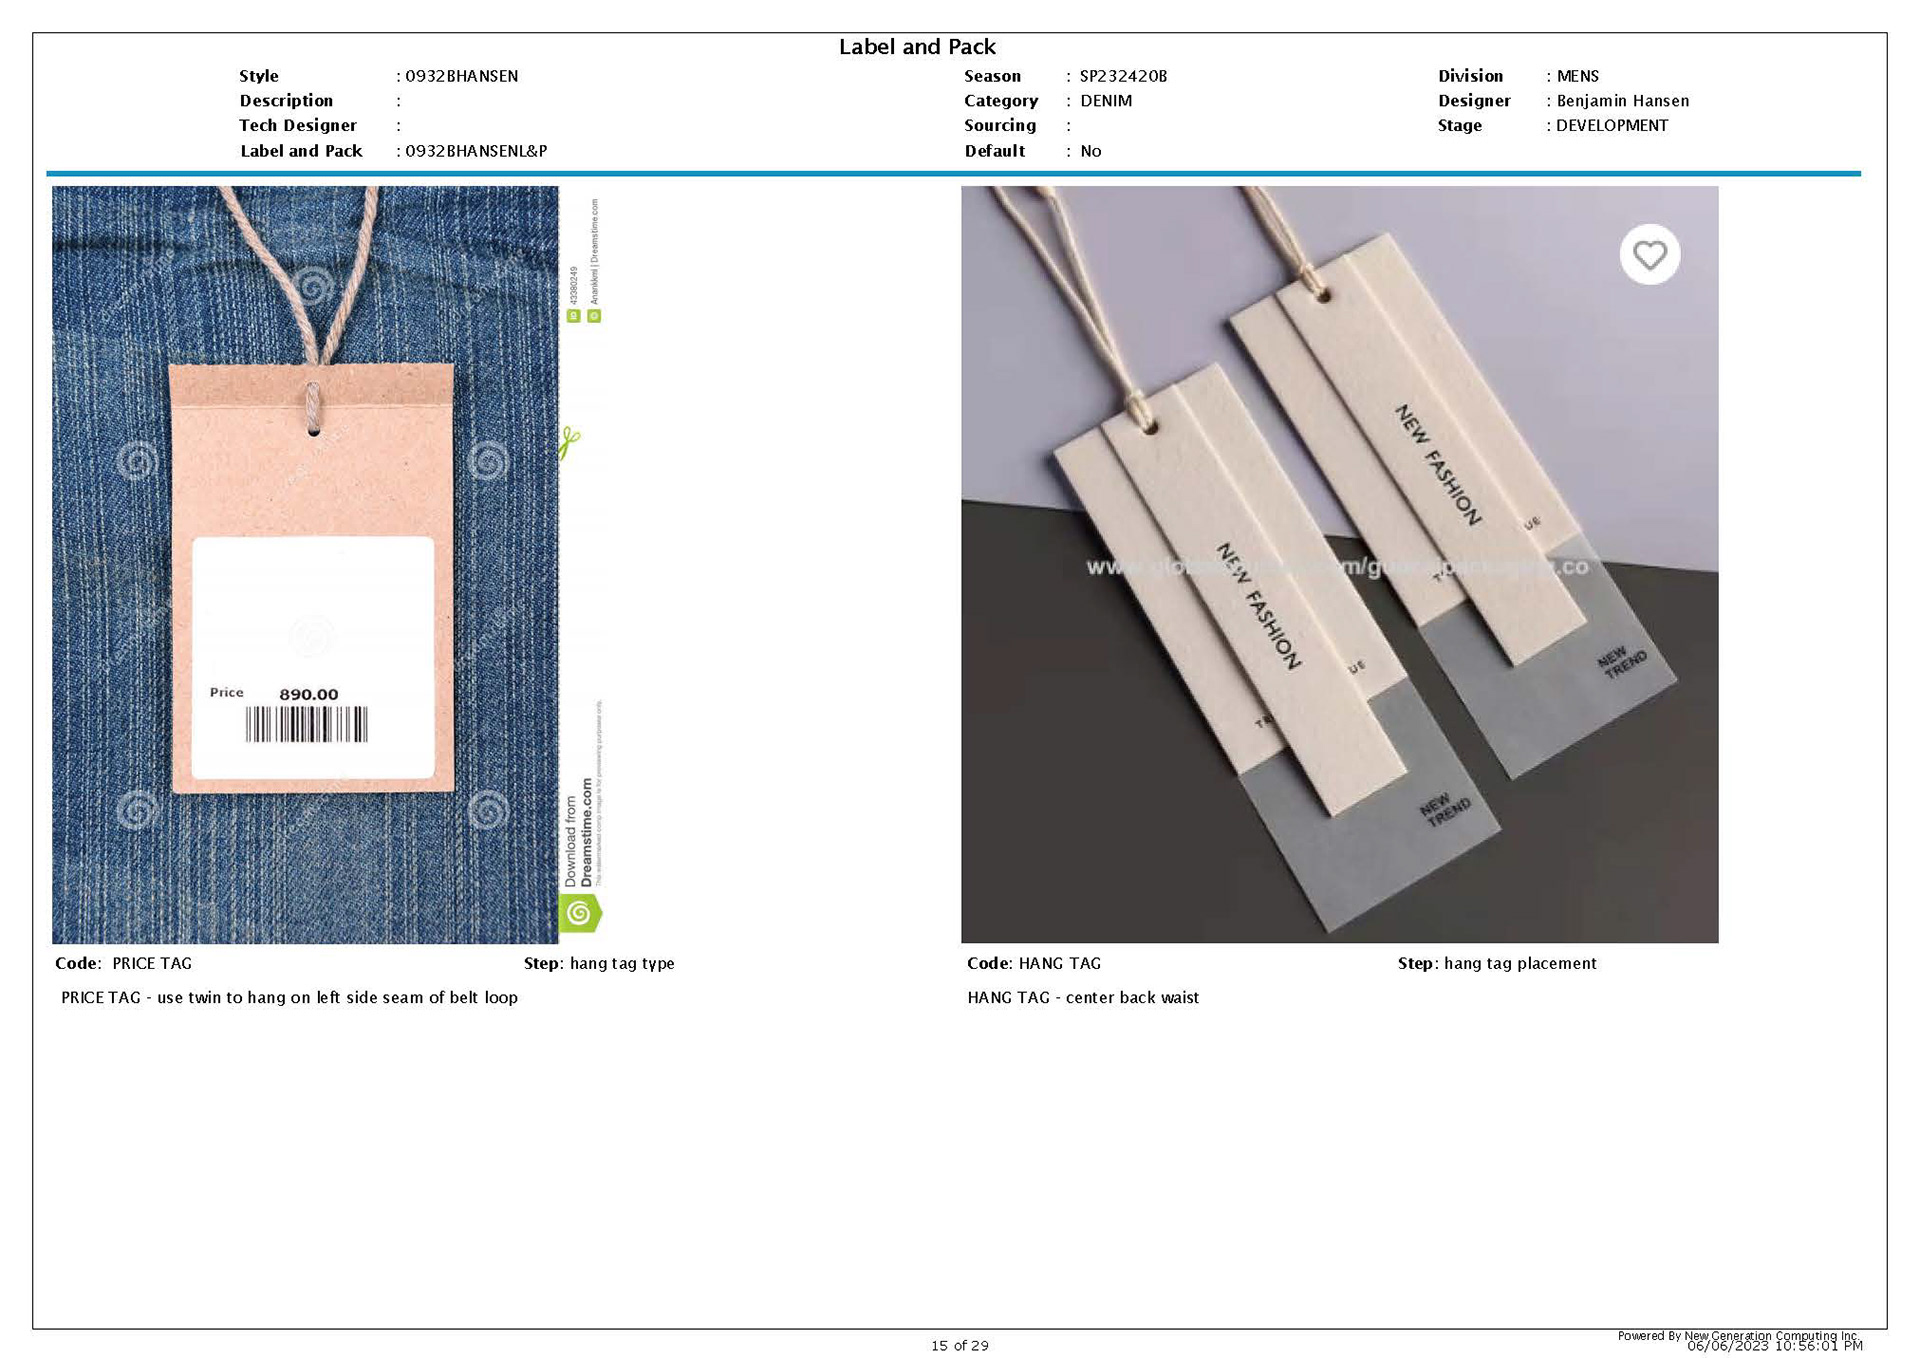Image resolution: width=1920 pixels, height=1358 pixels.
Task: Click the Label and Pack title
Action: pos(917,47)
